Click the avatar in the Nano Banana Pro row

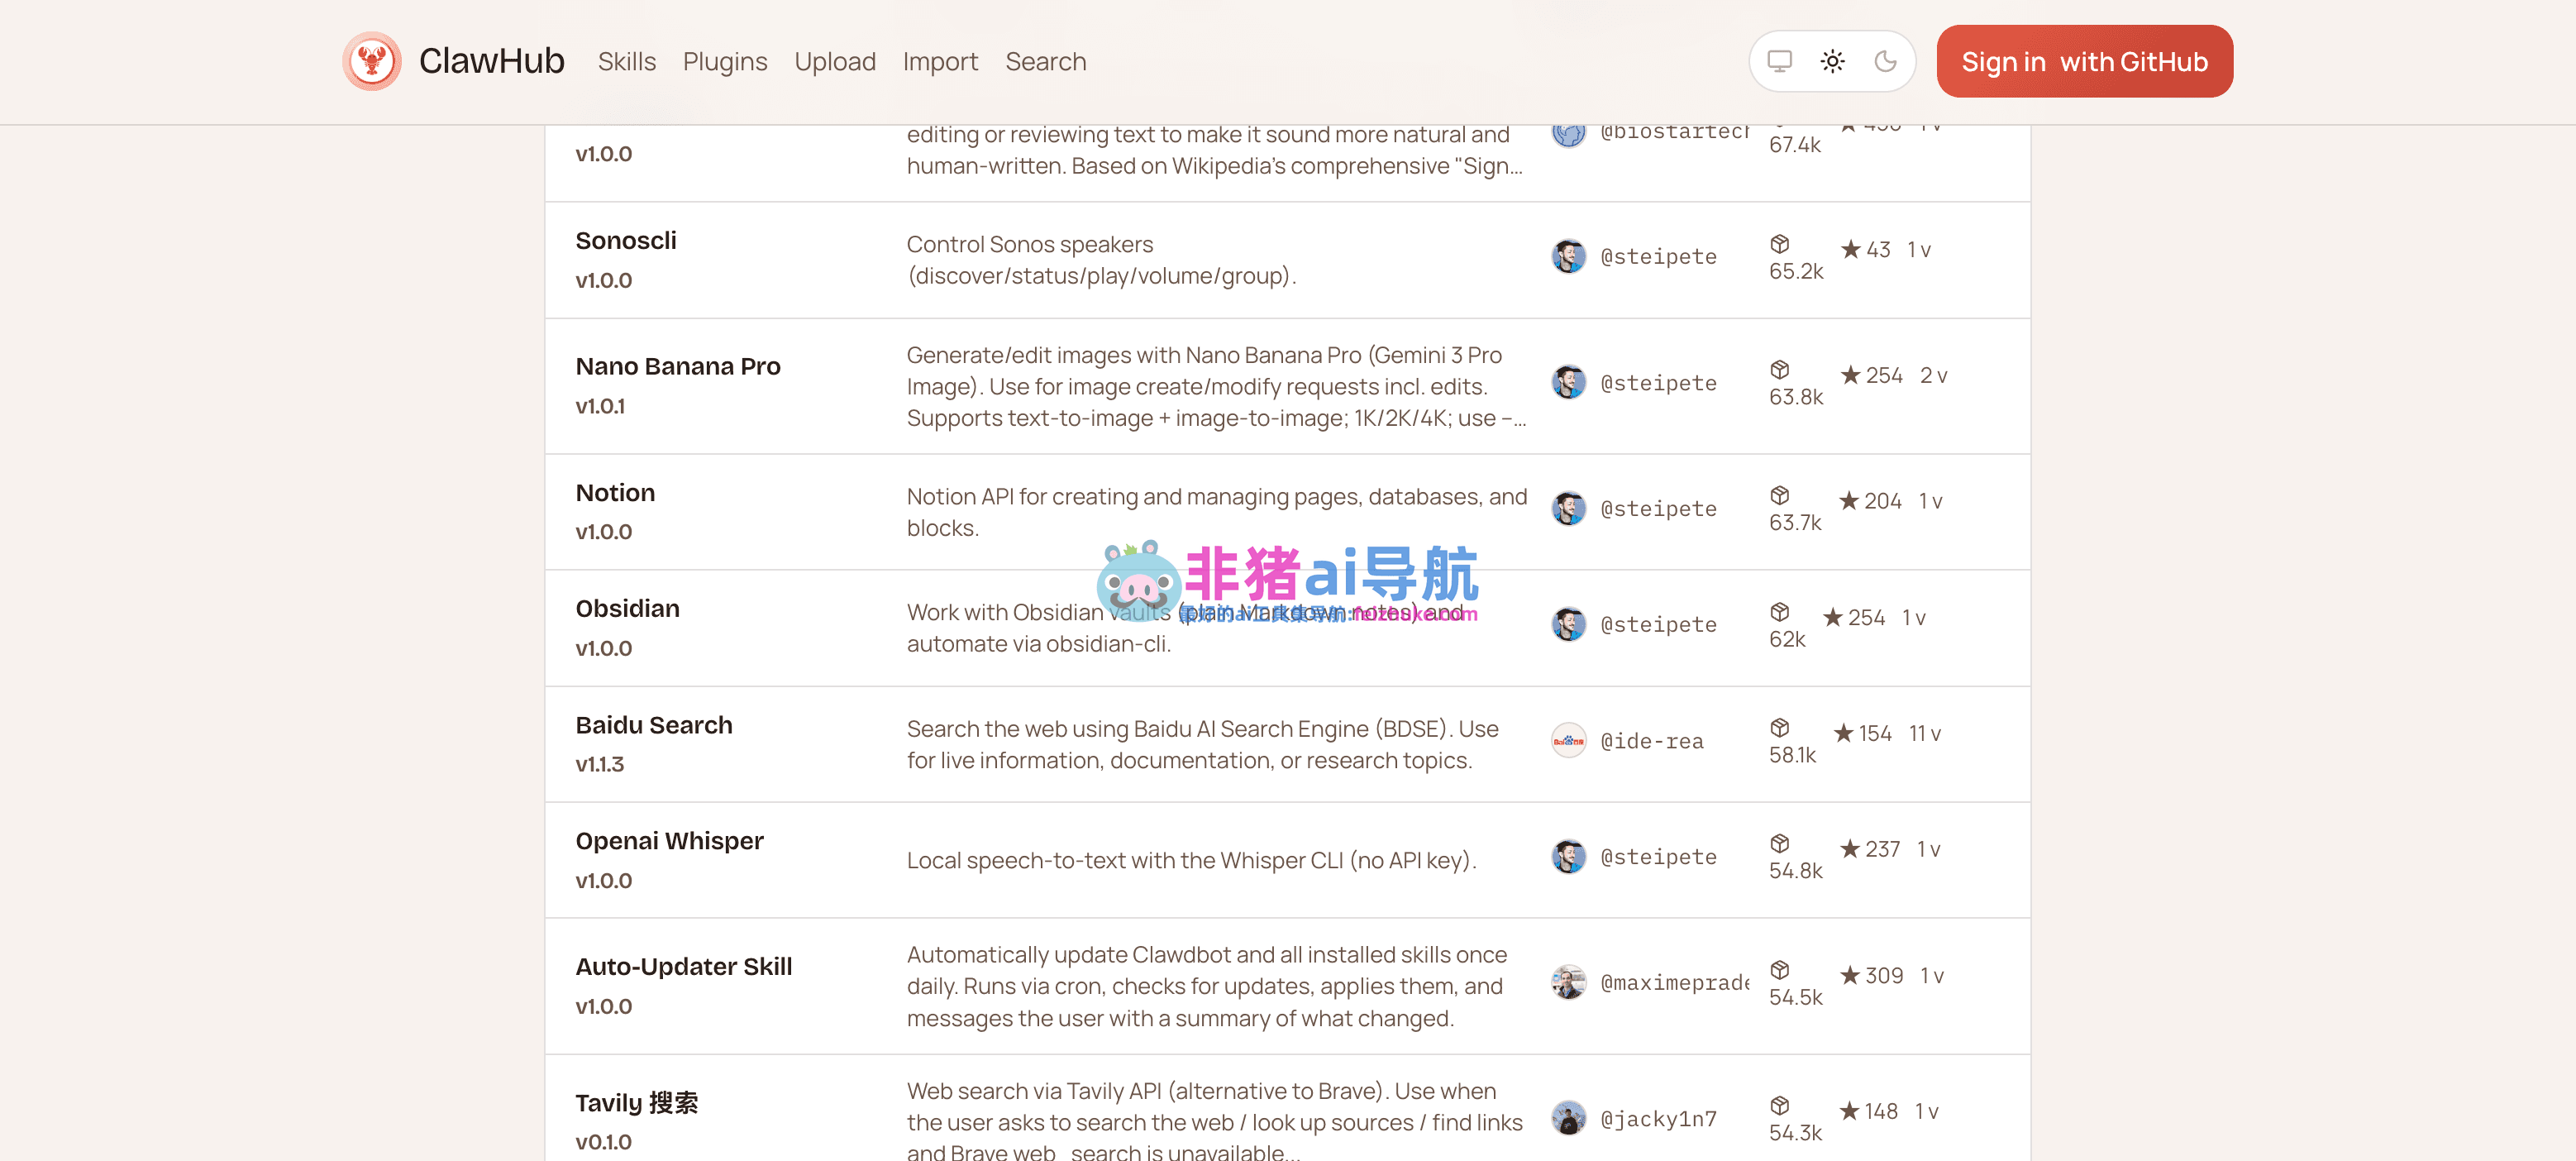(x=1568, y=382)
